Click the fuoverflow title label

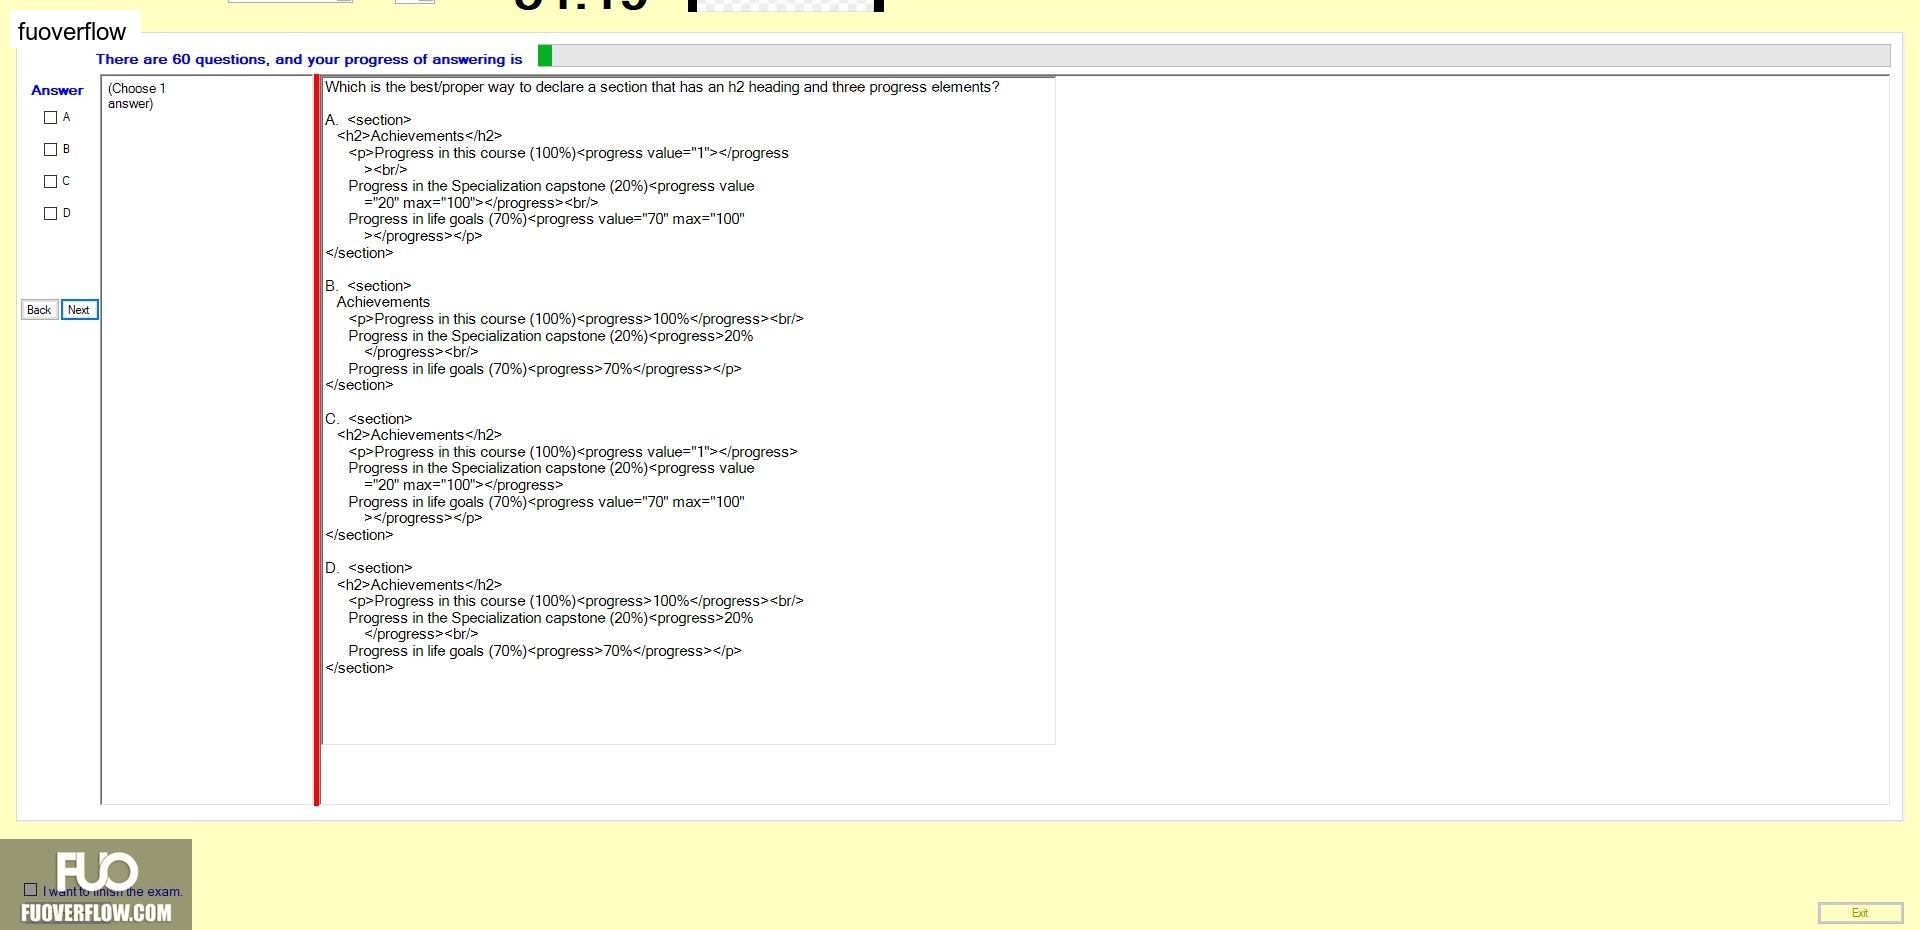(72, 32)
